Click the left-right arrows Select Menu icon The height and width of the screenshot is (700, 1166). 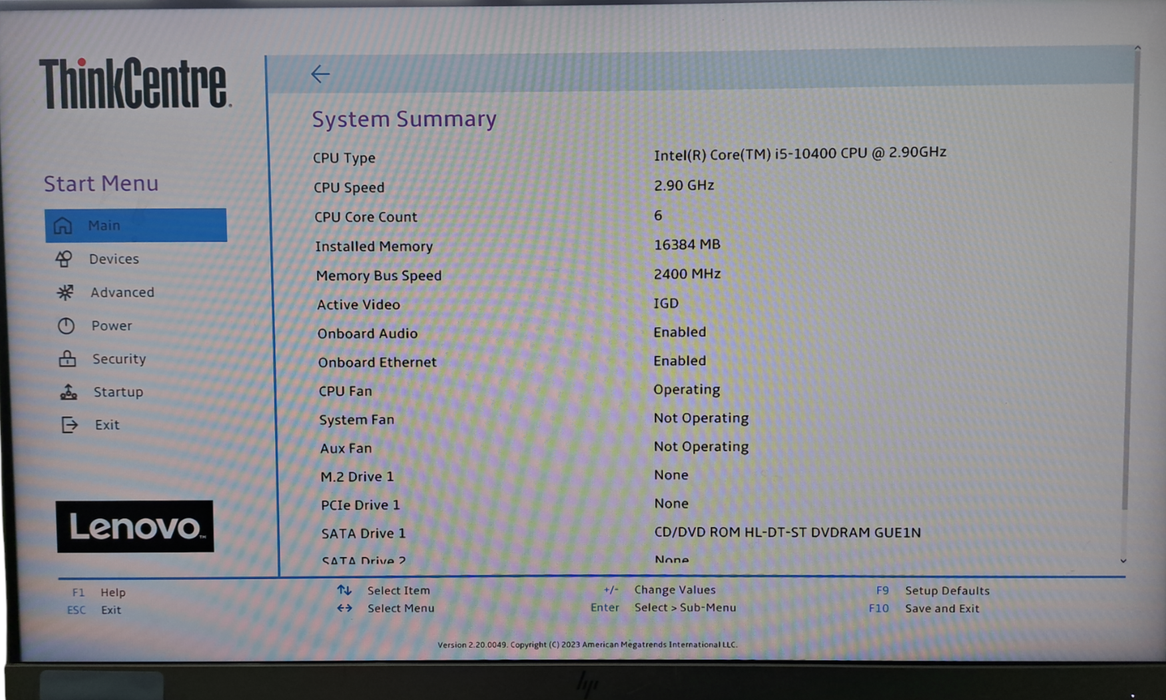[x=344, y=608]
